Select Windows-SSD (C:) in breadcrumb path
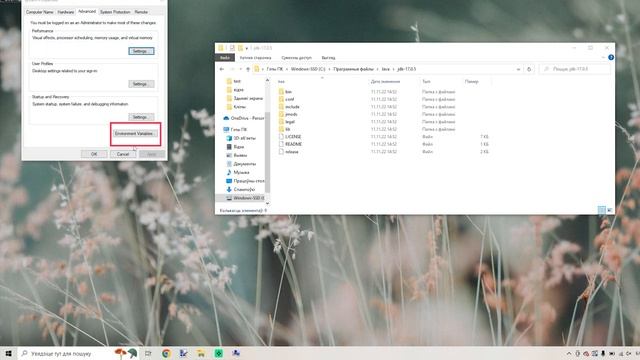This screenshot has height=360, width=640. pyautogui.click(x=308, y=69)
